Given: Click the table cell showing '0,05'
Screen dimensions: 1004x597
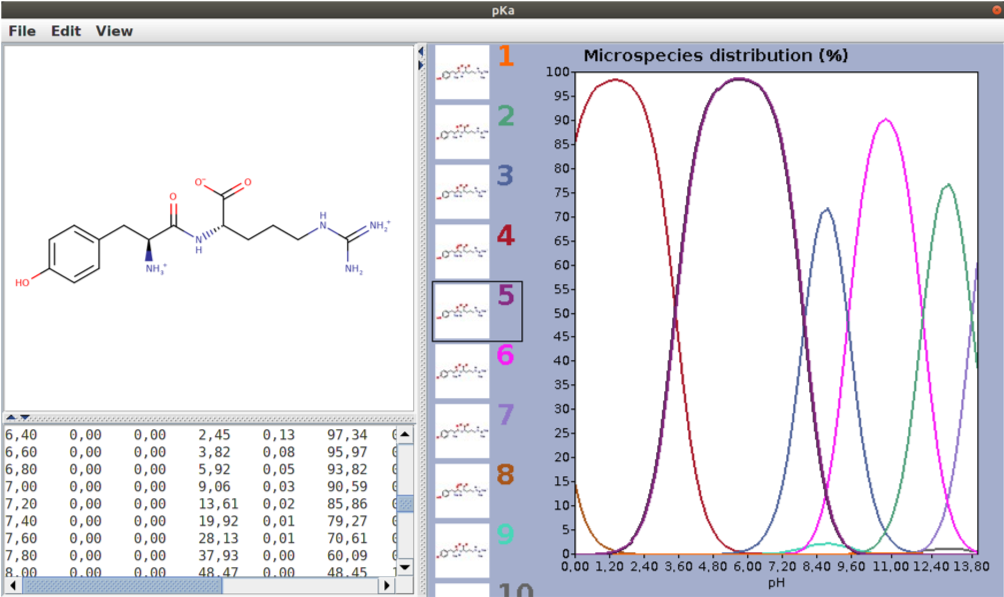Looking at the screenshot, I should (279, 470).
